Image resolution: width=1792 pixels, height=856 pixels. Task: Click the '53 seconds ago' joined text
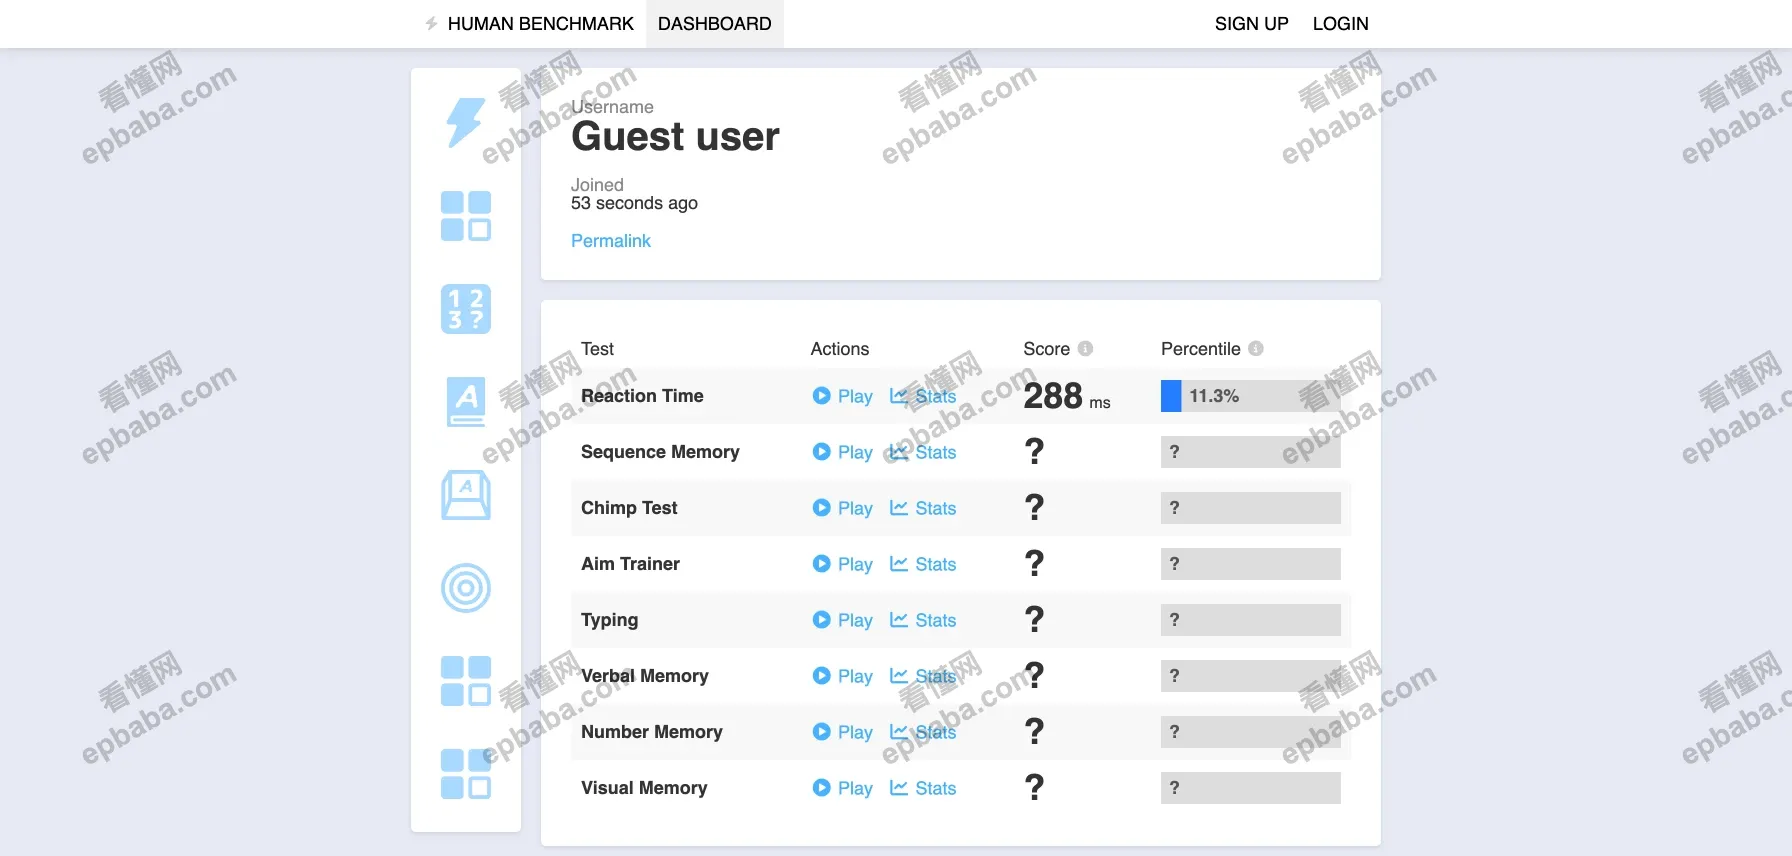point(634,203)
